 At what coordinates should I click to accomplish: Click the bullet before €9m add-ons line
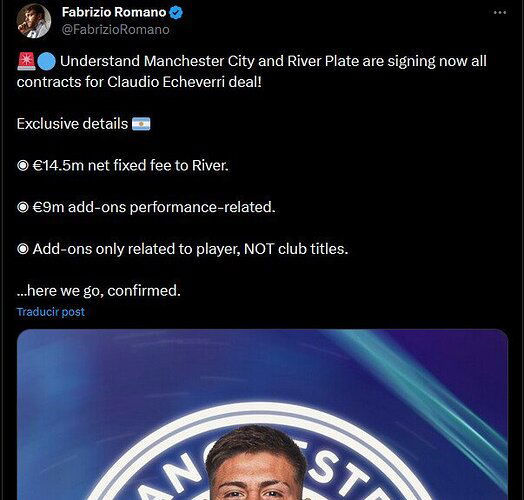coord(23,207)
